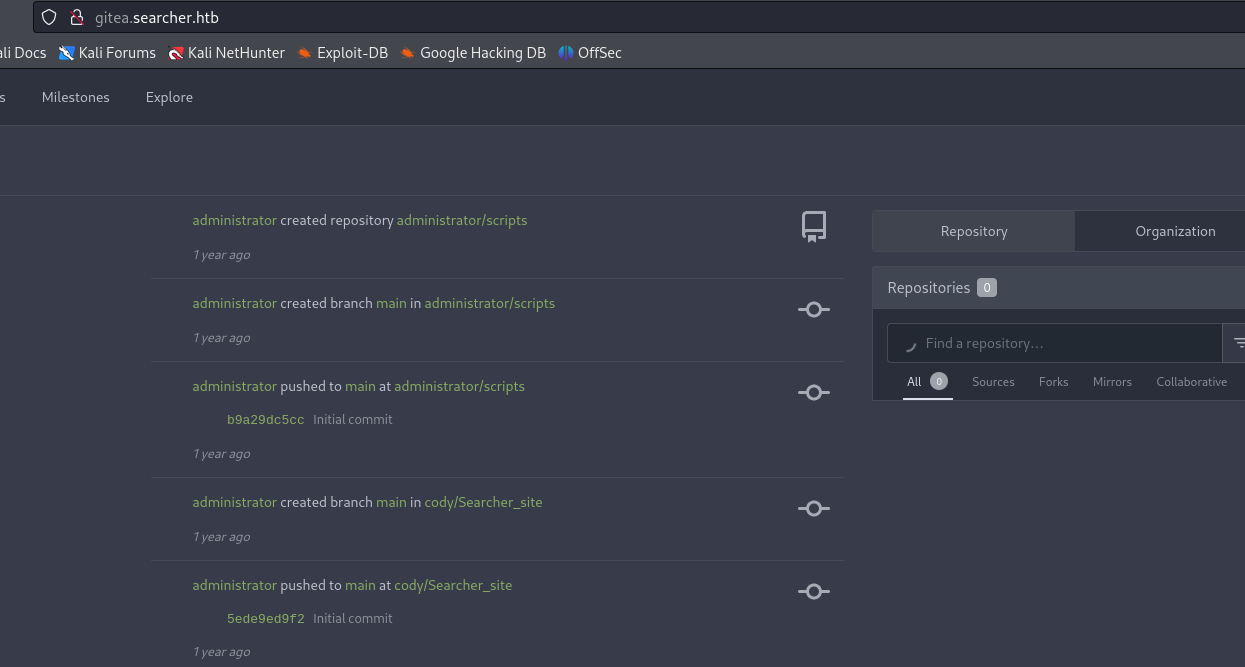Open administrator/scripts link in created branch entry
Screen dimensions: 1245x667
pos(490,303)
